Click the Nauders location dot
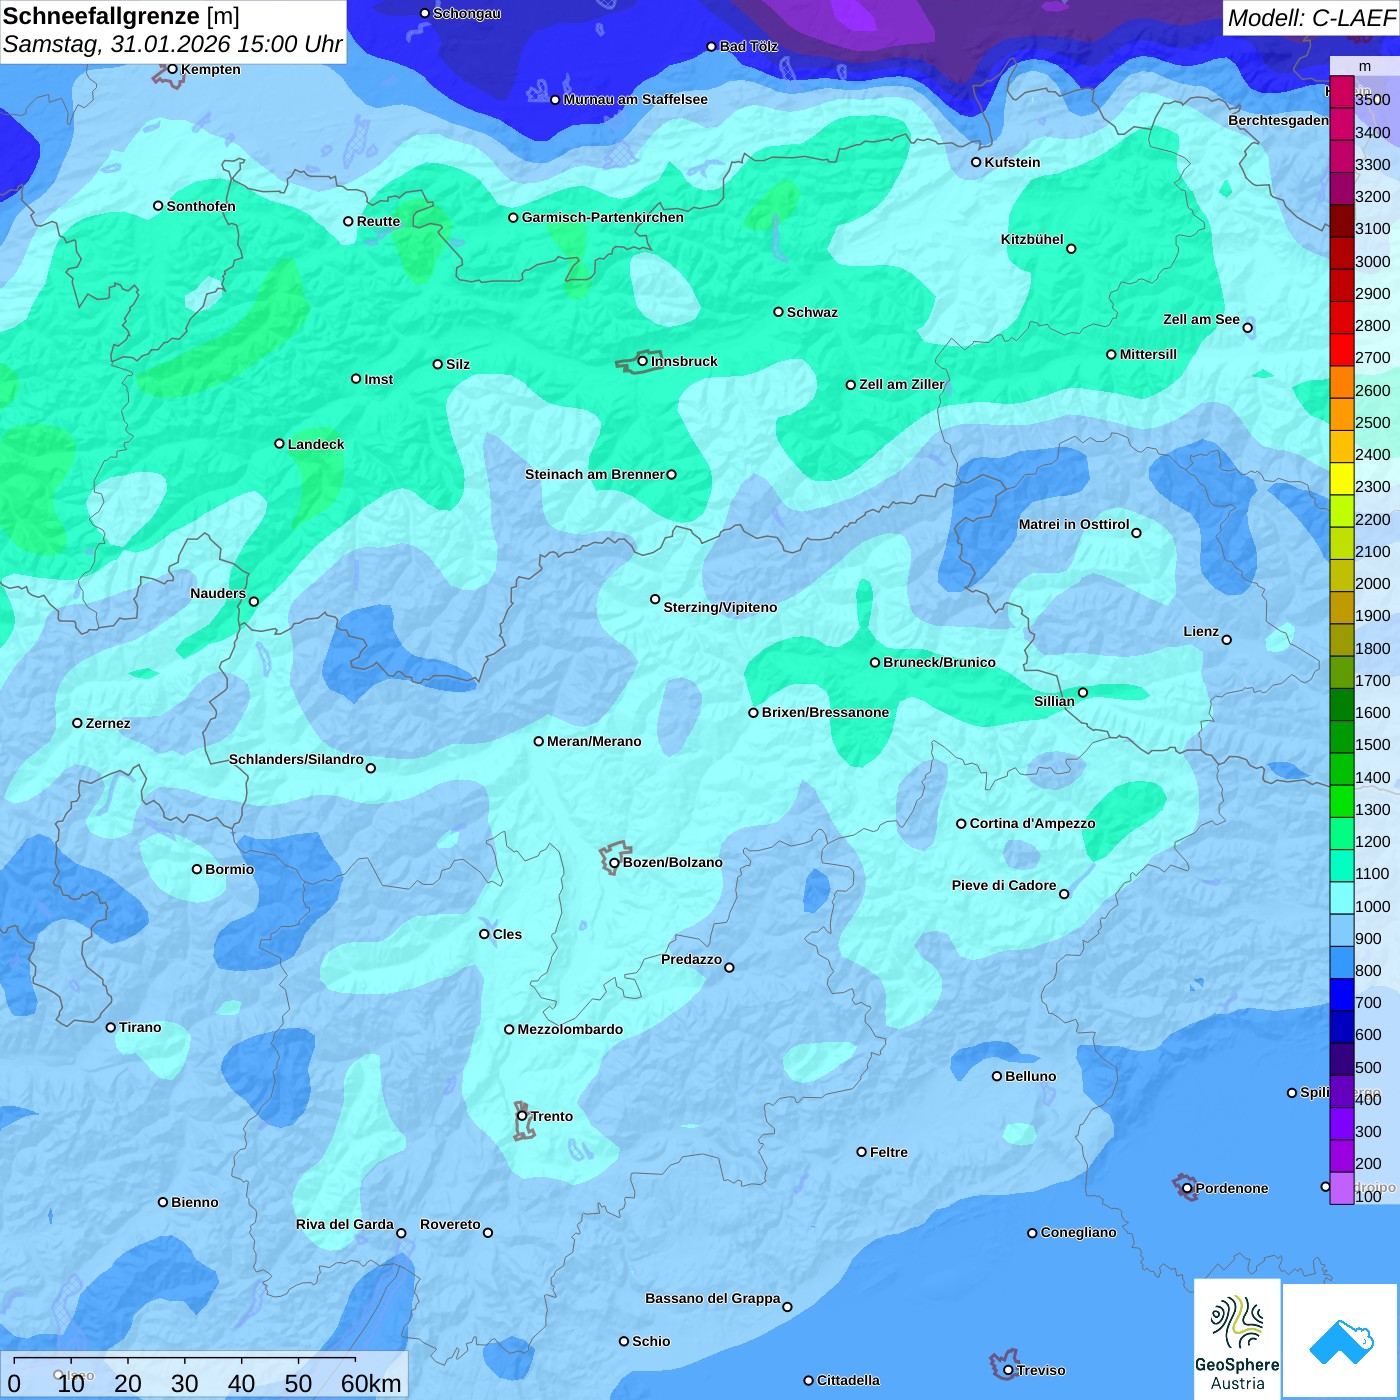 pos(254,601)
